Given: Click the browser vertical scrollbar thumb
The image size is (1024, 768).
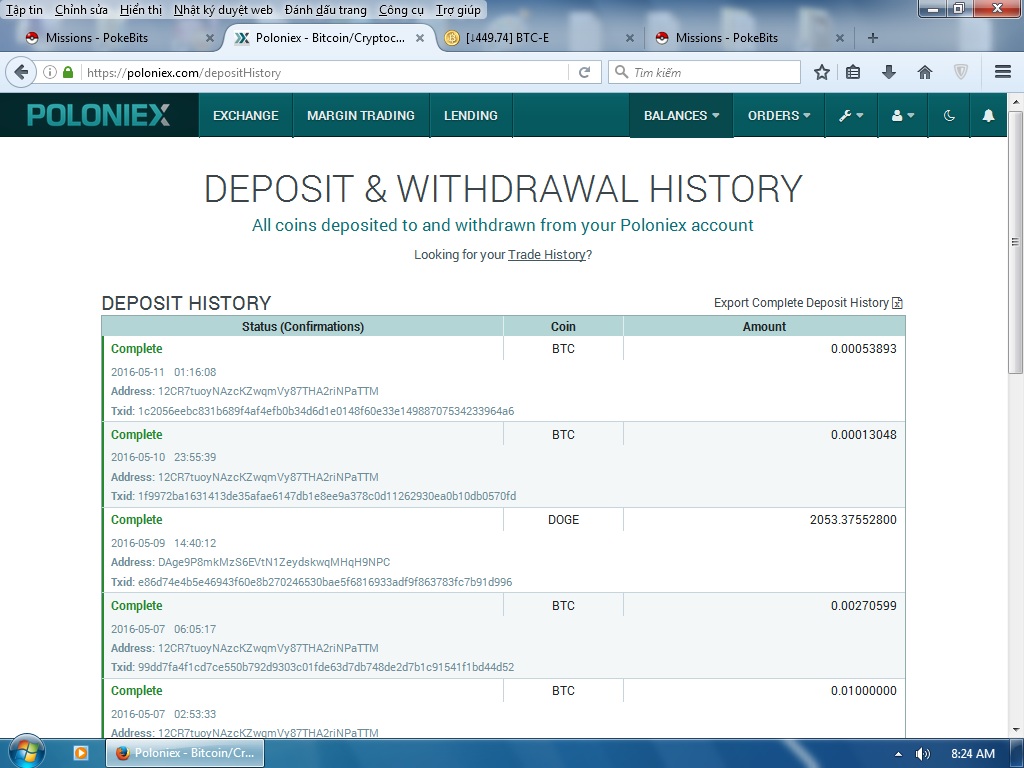Looking at the screenshot, I should point(1015,242).
